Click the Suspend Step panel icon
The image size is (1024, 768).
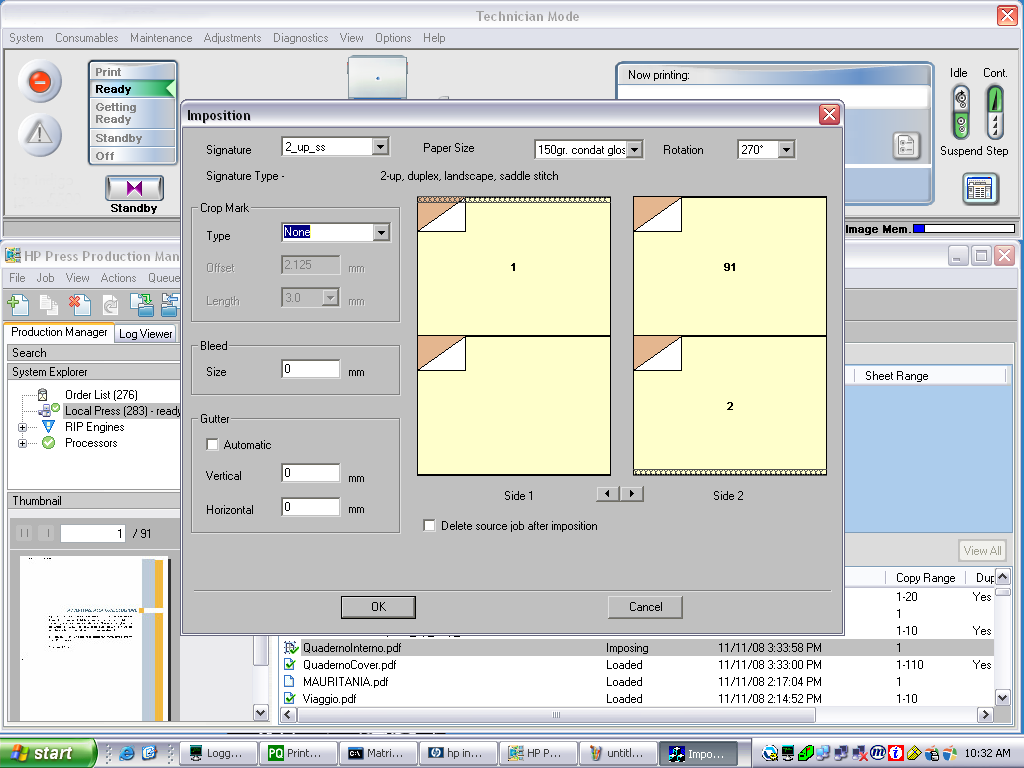980,188
